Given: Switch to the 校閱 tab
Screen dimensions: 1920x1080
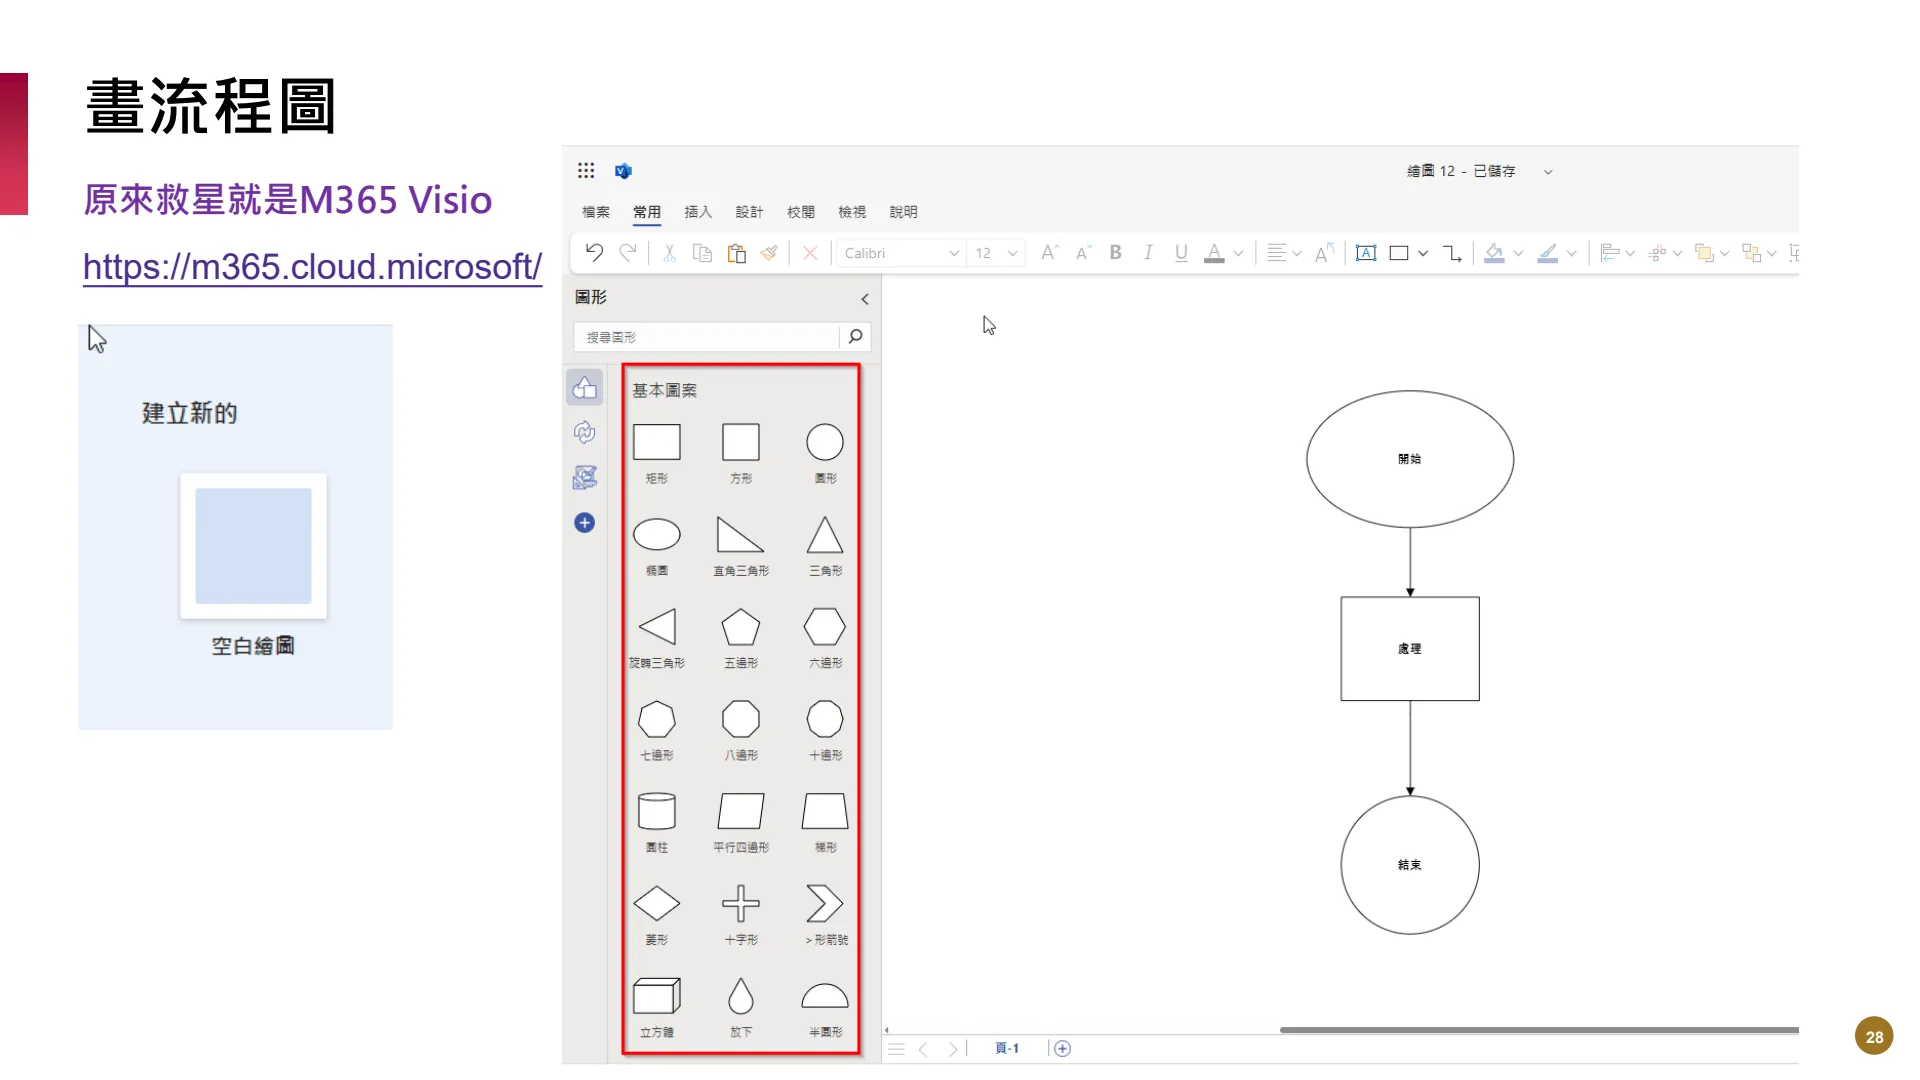Looking at the screenshot, I should 801,212.
